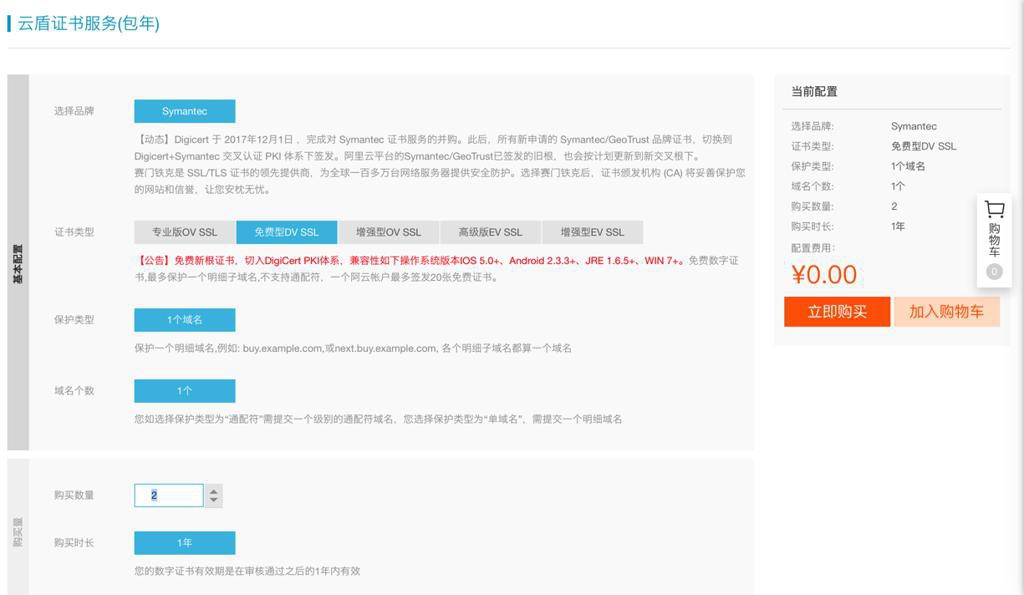Click 购买数量 value 2 in summary
The height and width of the screenshot is (595, 1024).
point(894,206)
